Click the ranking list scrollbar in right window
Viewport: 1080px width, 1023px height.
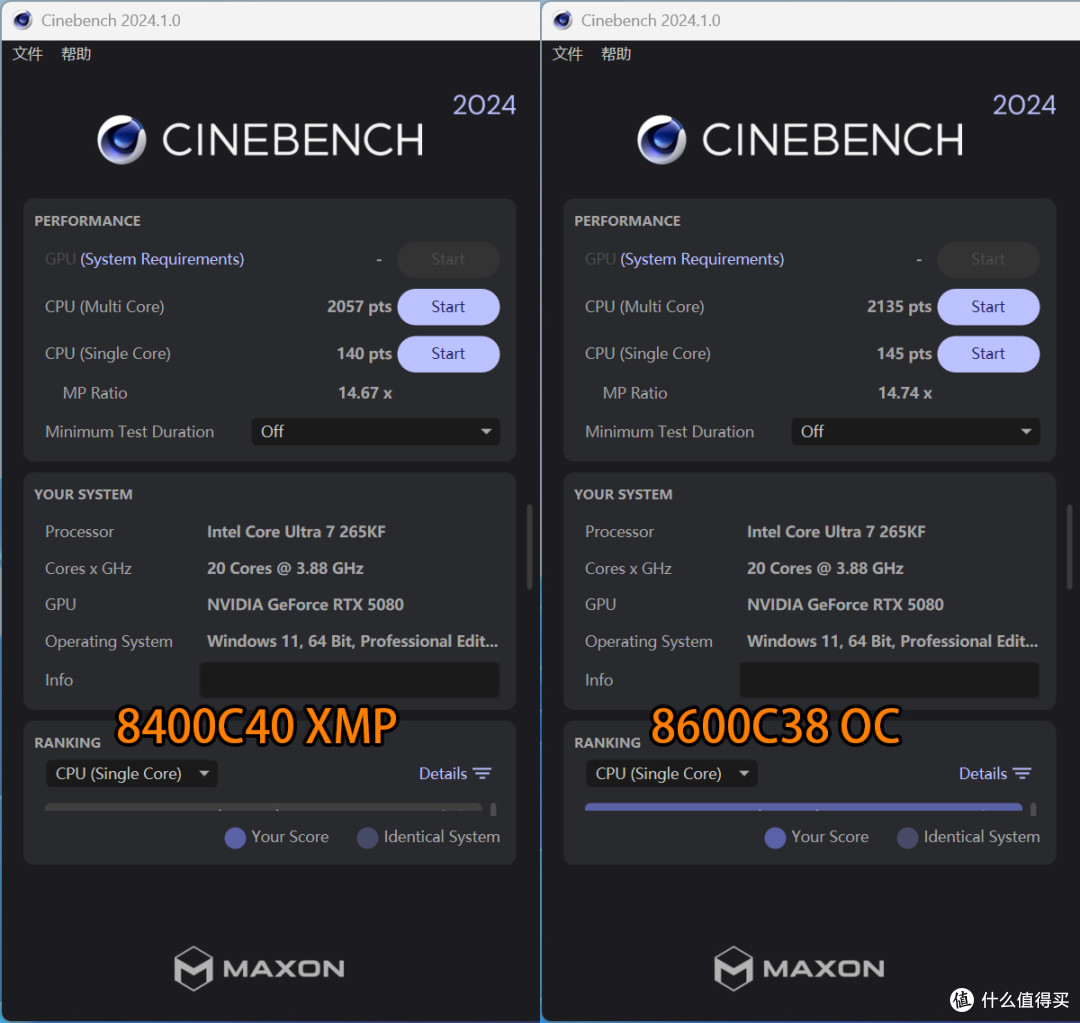1033,809
